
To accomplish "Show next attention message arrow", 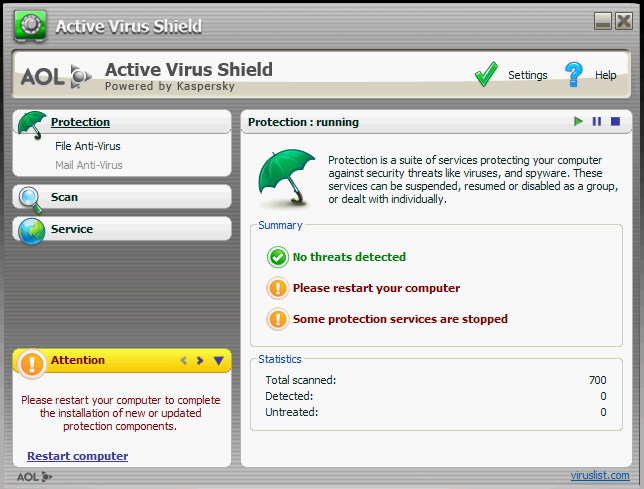I will (x=200, y=360).
